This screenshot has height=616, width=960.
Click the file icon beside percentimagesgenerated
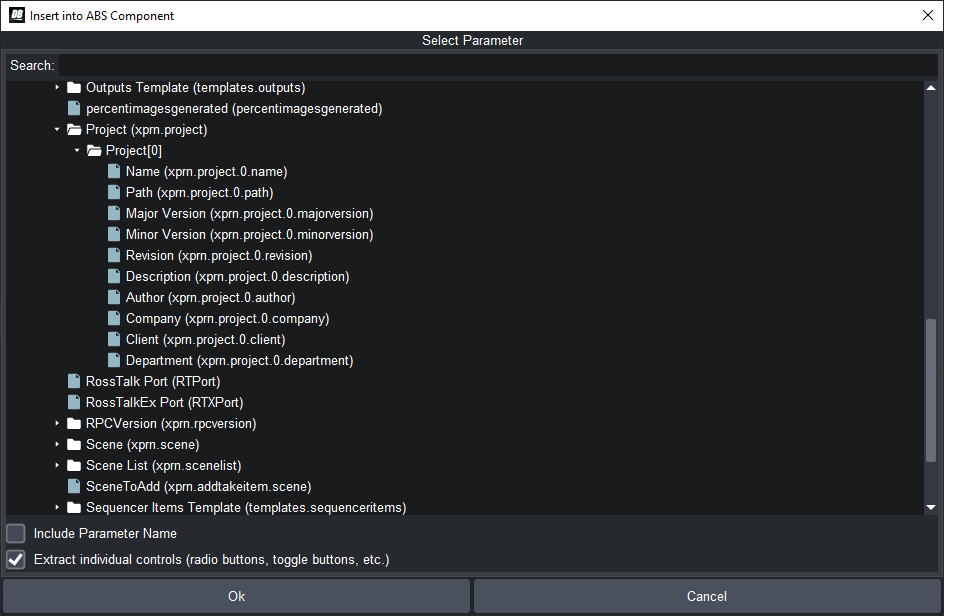click(74, 108)
